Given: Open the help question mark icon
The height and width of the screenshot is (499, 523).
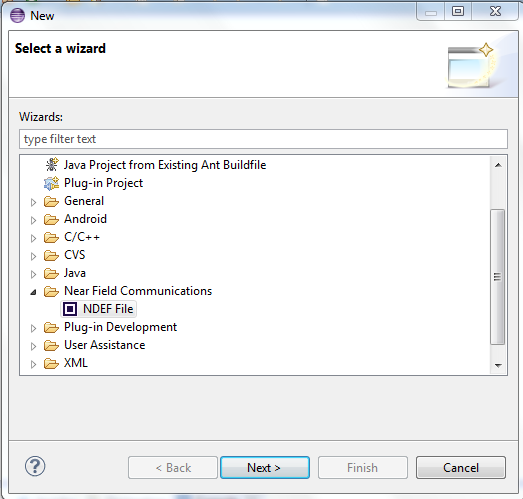Looking at the screenshot, I should (35, 466).
